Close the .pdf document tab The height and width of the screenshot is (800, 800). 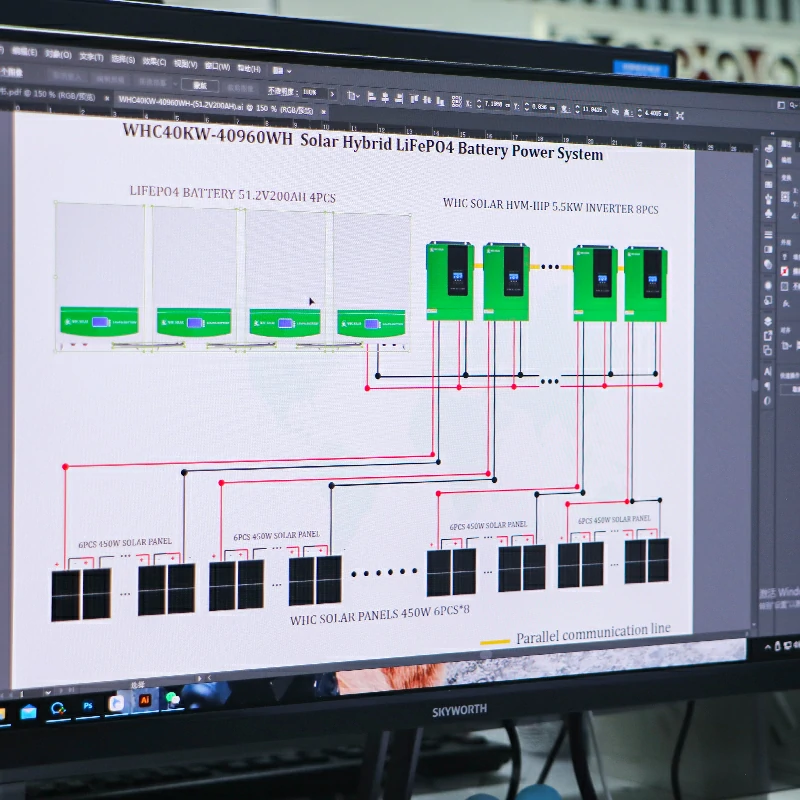pos(107,98)
